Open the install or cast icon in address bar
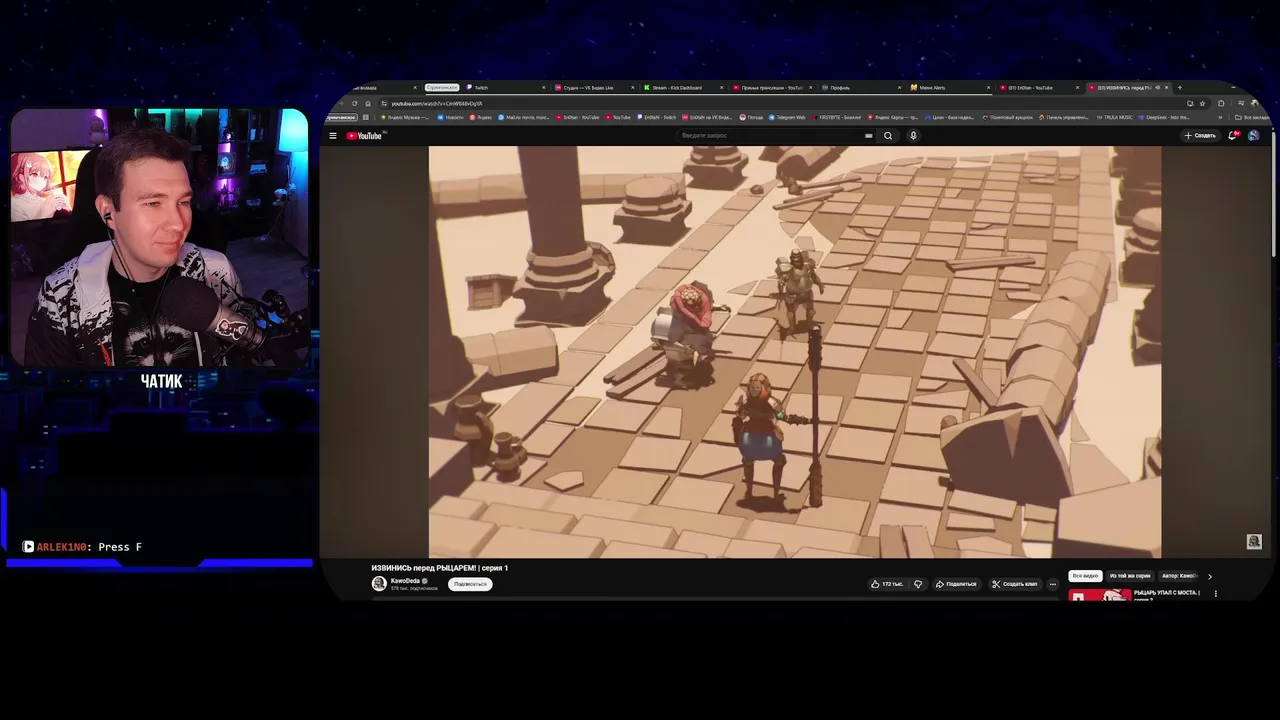 click(x=1190, y=103)
